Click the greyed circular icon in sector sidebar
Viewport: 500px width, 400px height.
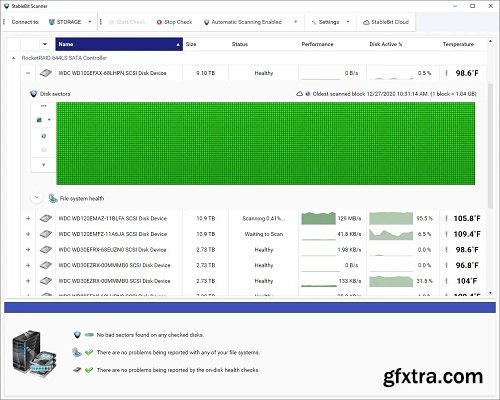[x=44, y=150]
